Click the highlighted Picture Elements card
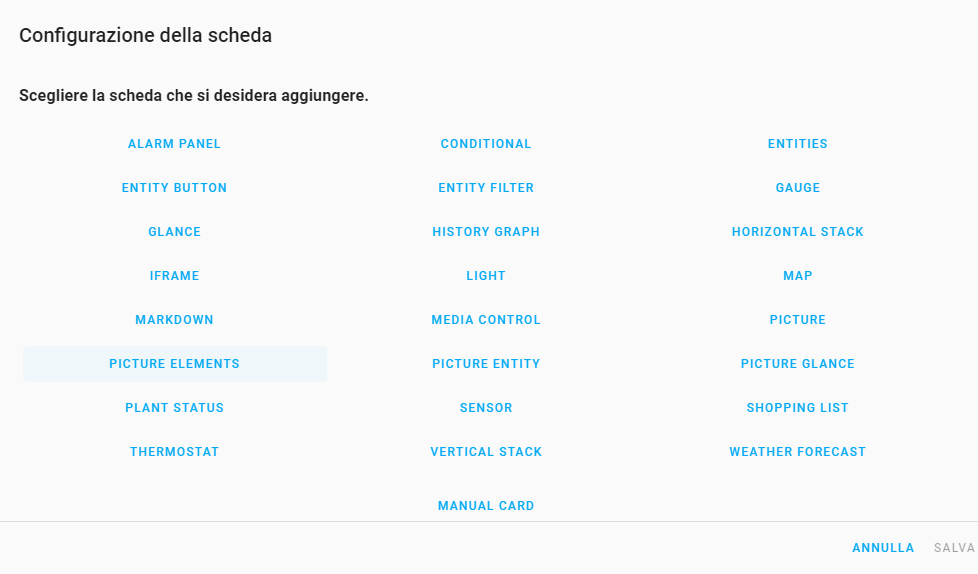This screenshot has height=574, width=978. 174,364
